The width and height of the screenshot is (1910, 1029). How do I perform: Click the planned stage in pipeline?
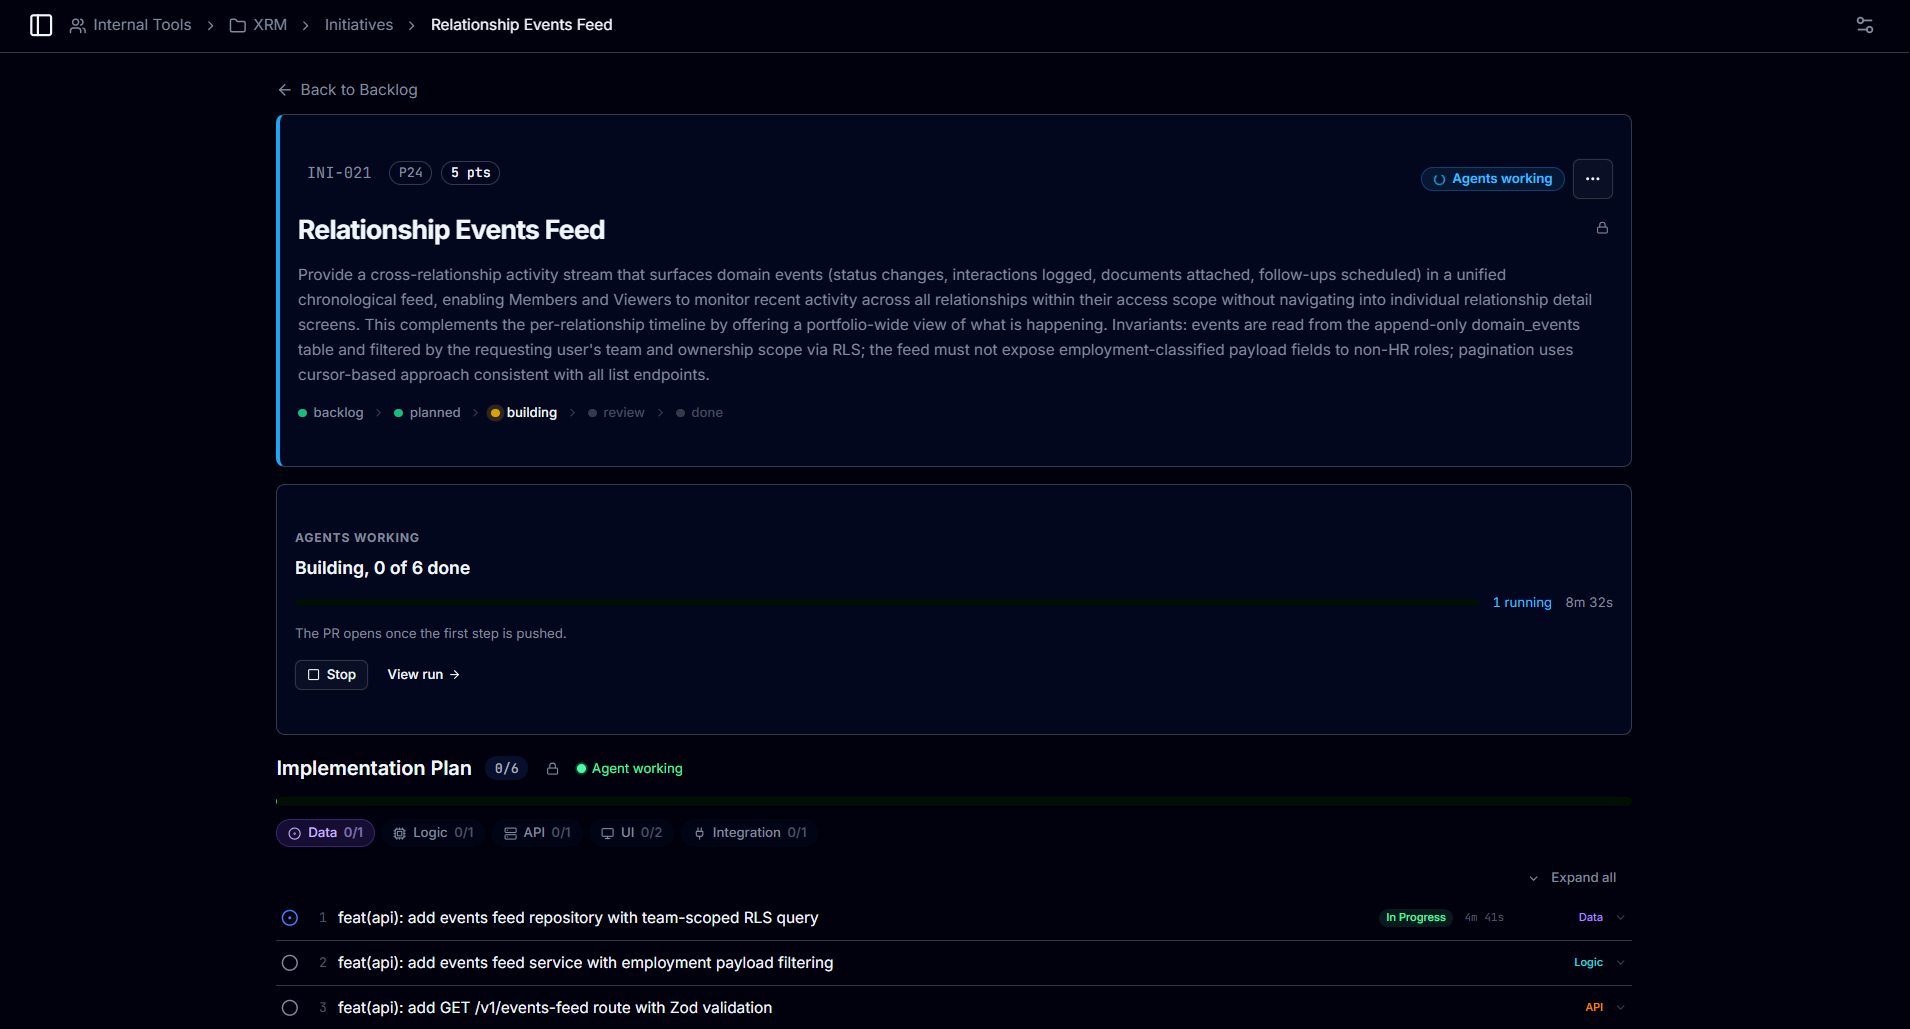427,413
